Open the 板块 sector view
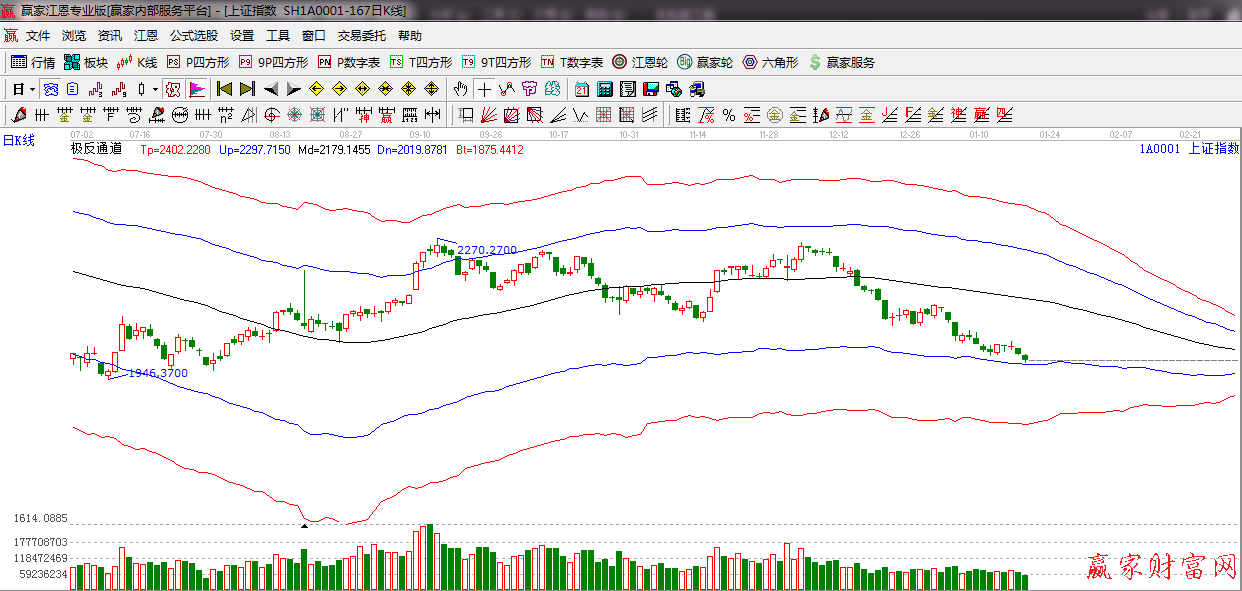Screen dimensions: 1242x591 point(85,62)
